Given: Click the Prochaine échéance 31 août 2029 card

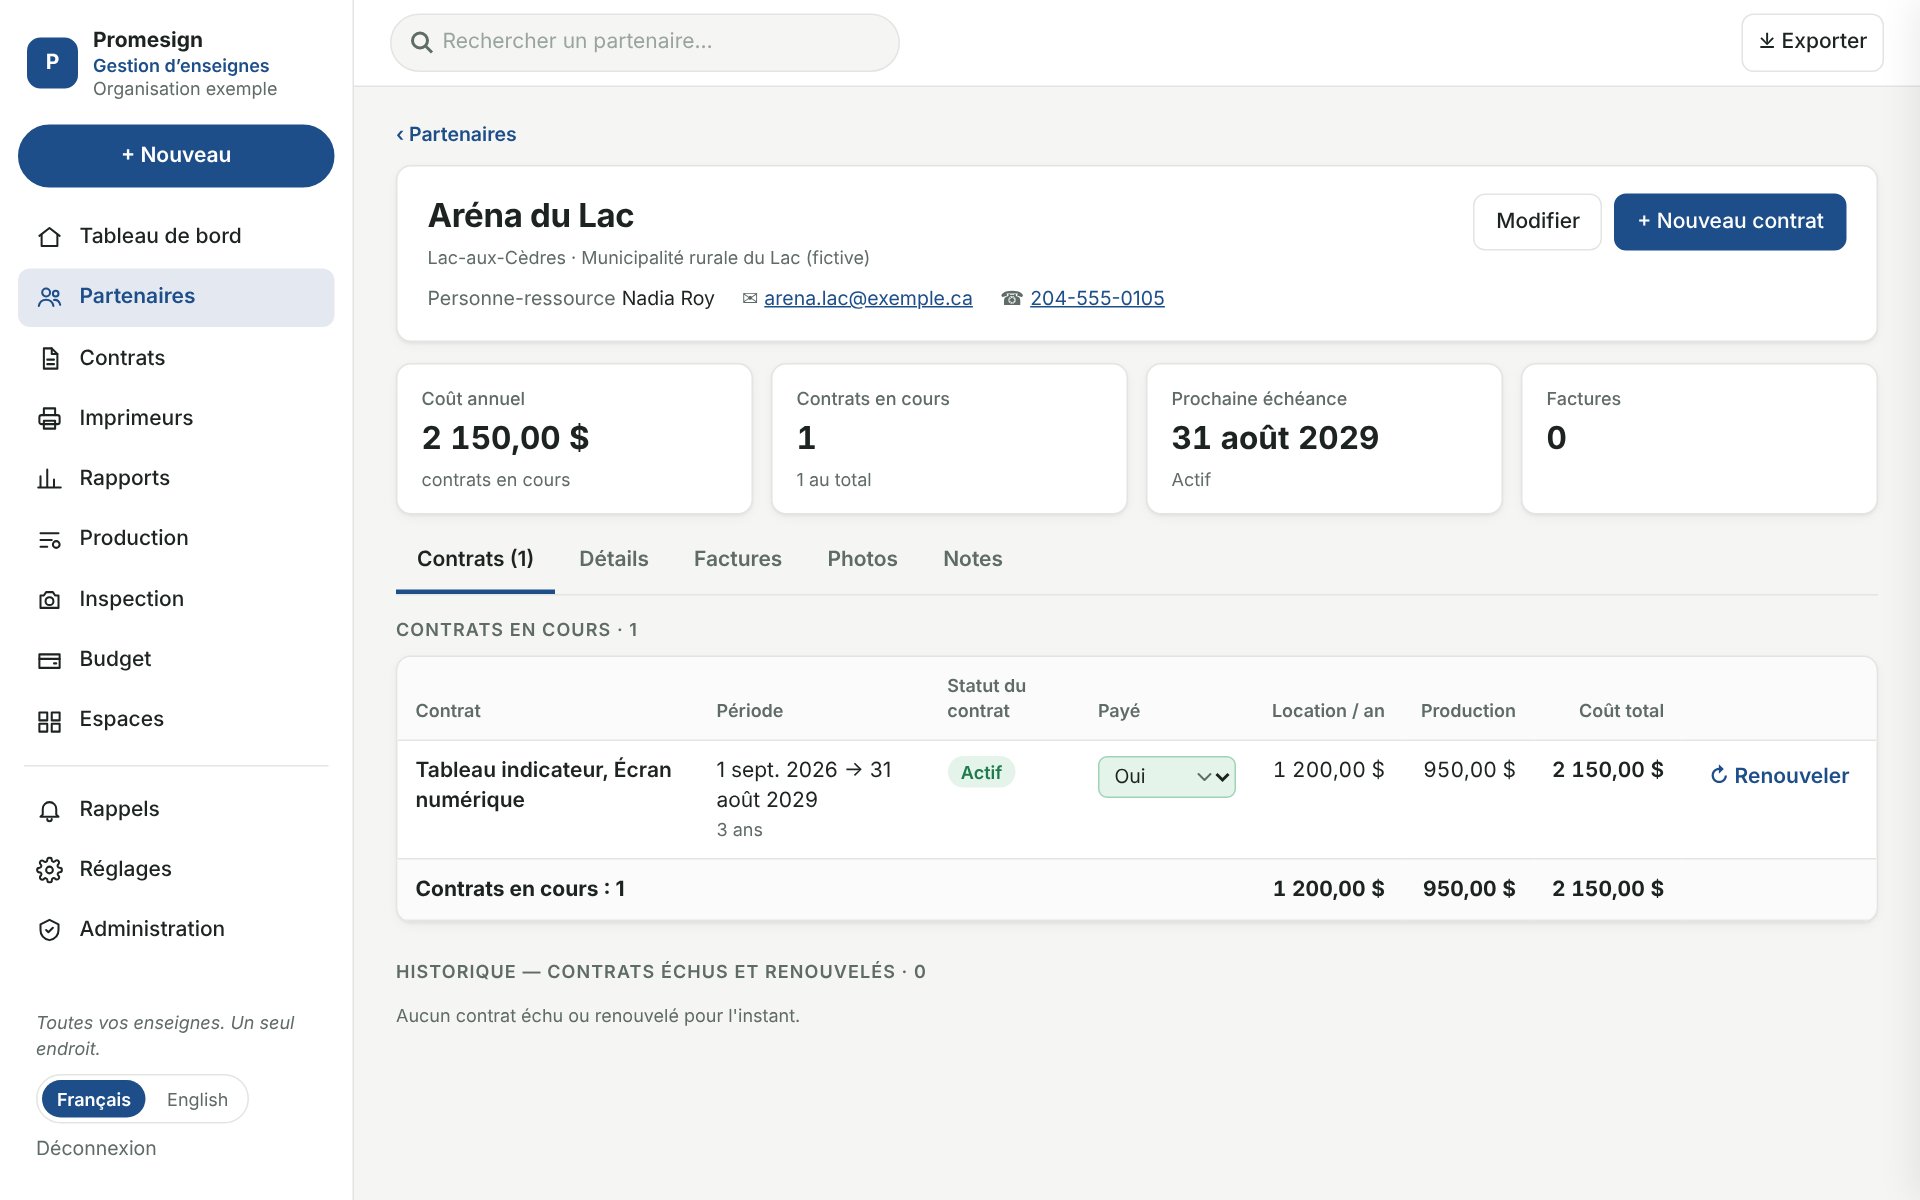Looking at the screenshot, I should click(x=1324, y=439).
